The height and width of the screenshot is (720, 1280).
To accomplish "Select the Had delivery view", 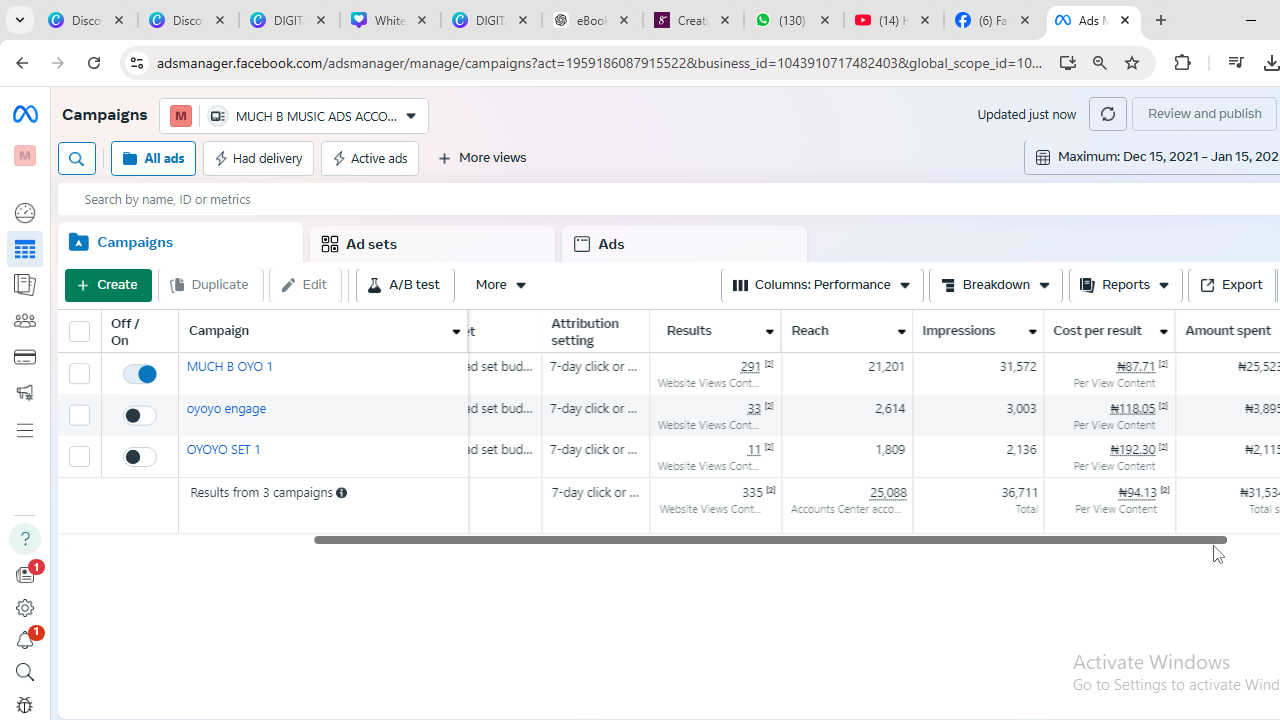I will pyautogui.click(x=258, y=158).
